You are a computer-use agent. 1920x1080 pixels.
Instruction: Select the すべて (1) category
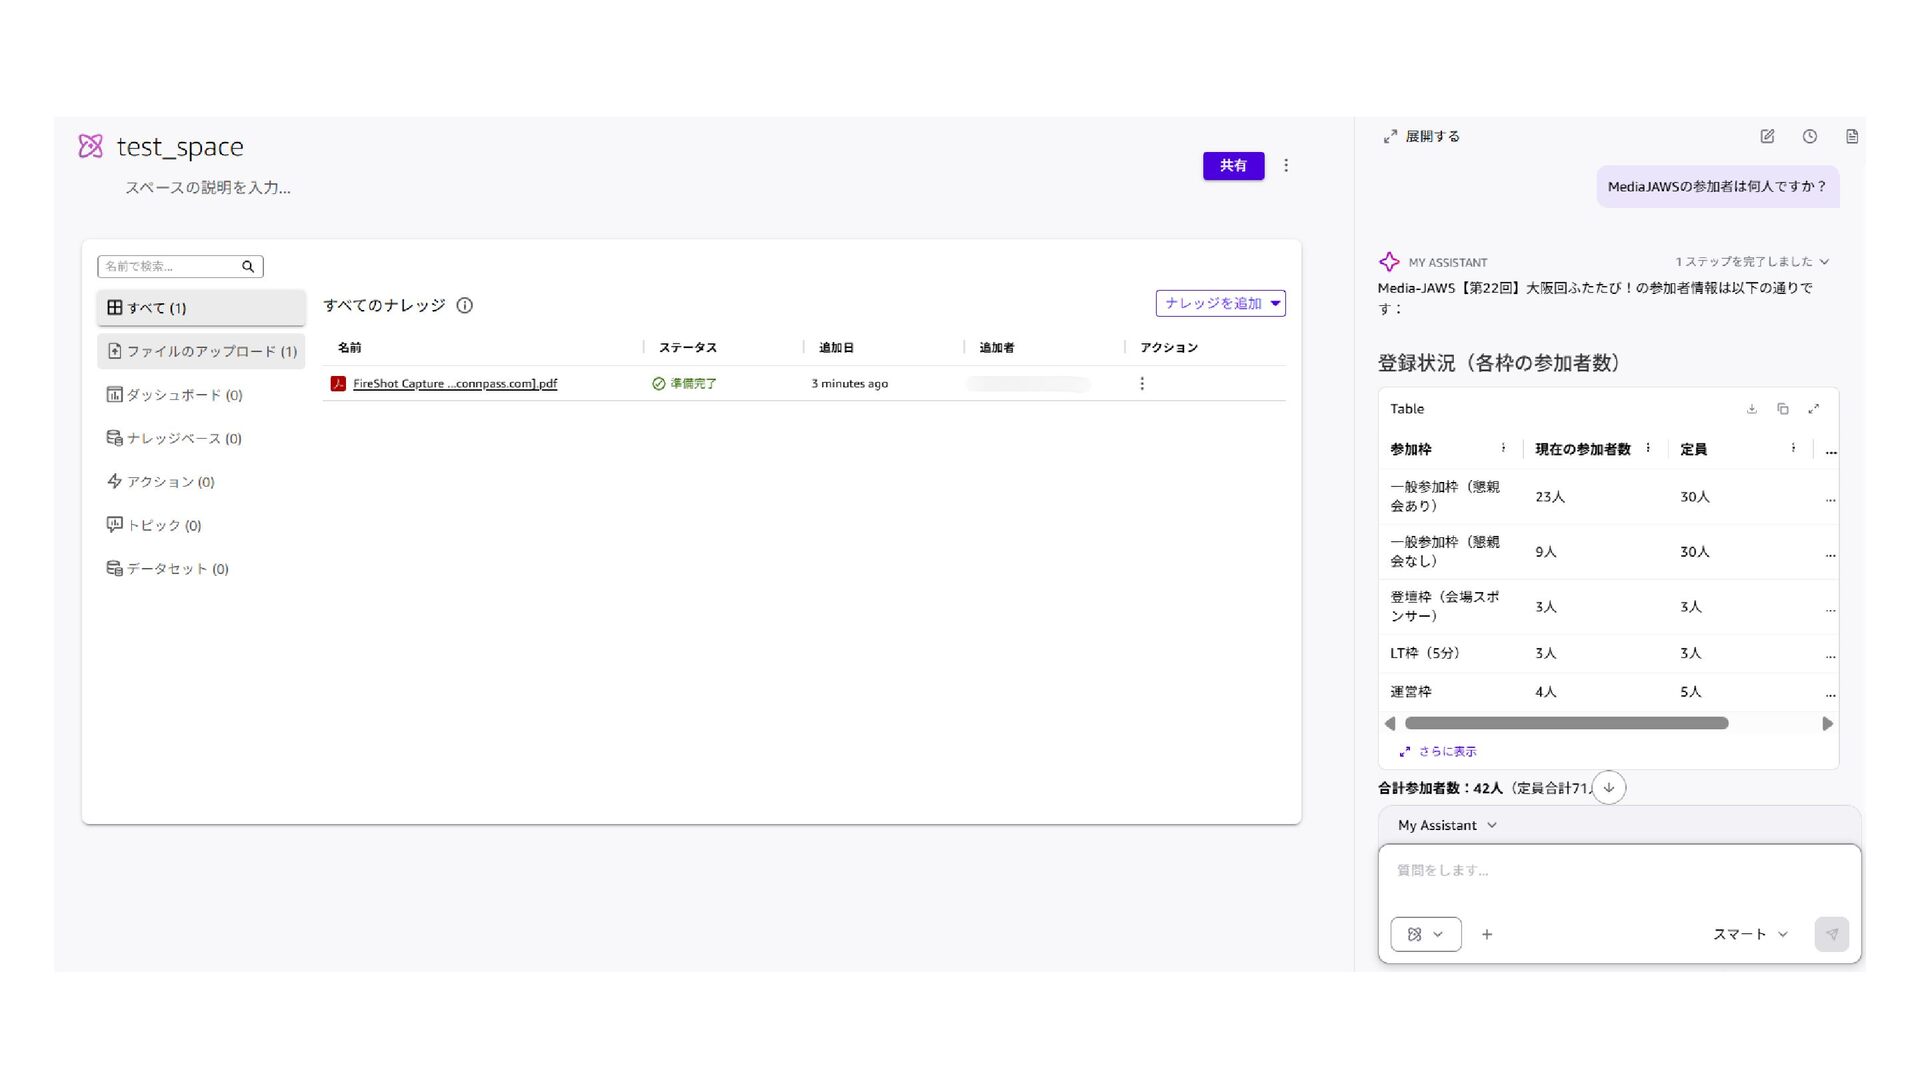tap(201, 308)
